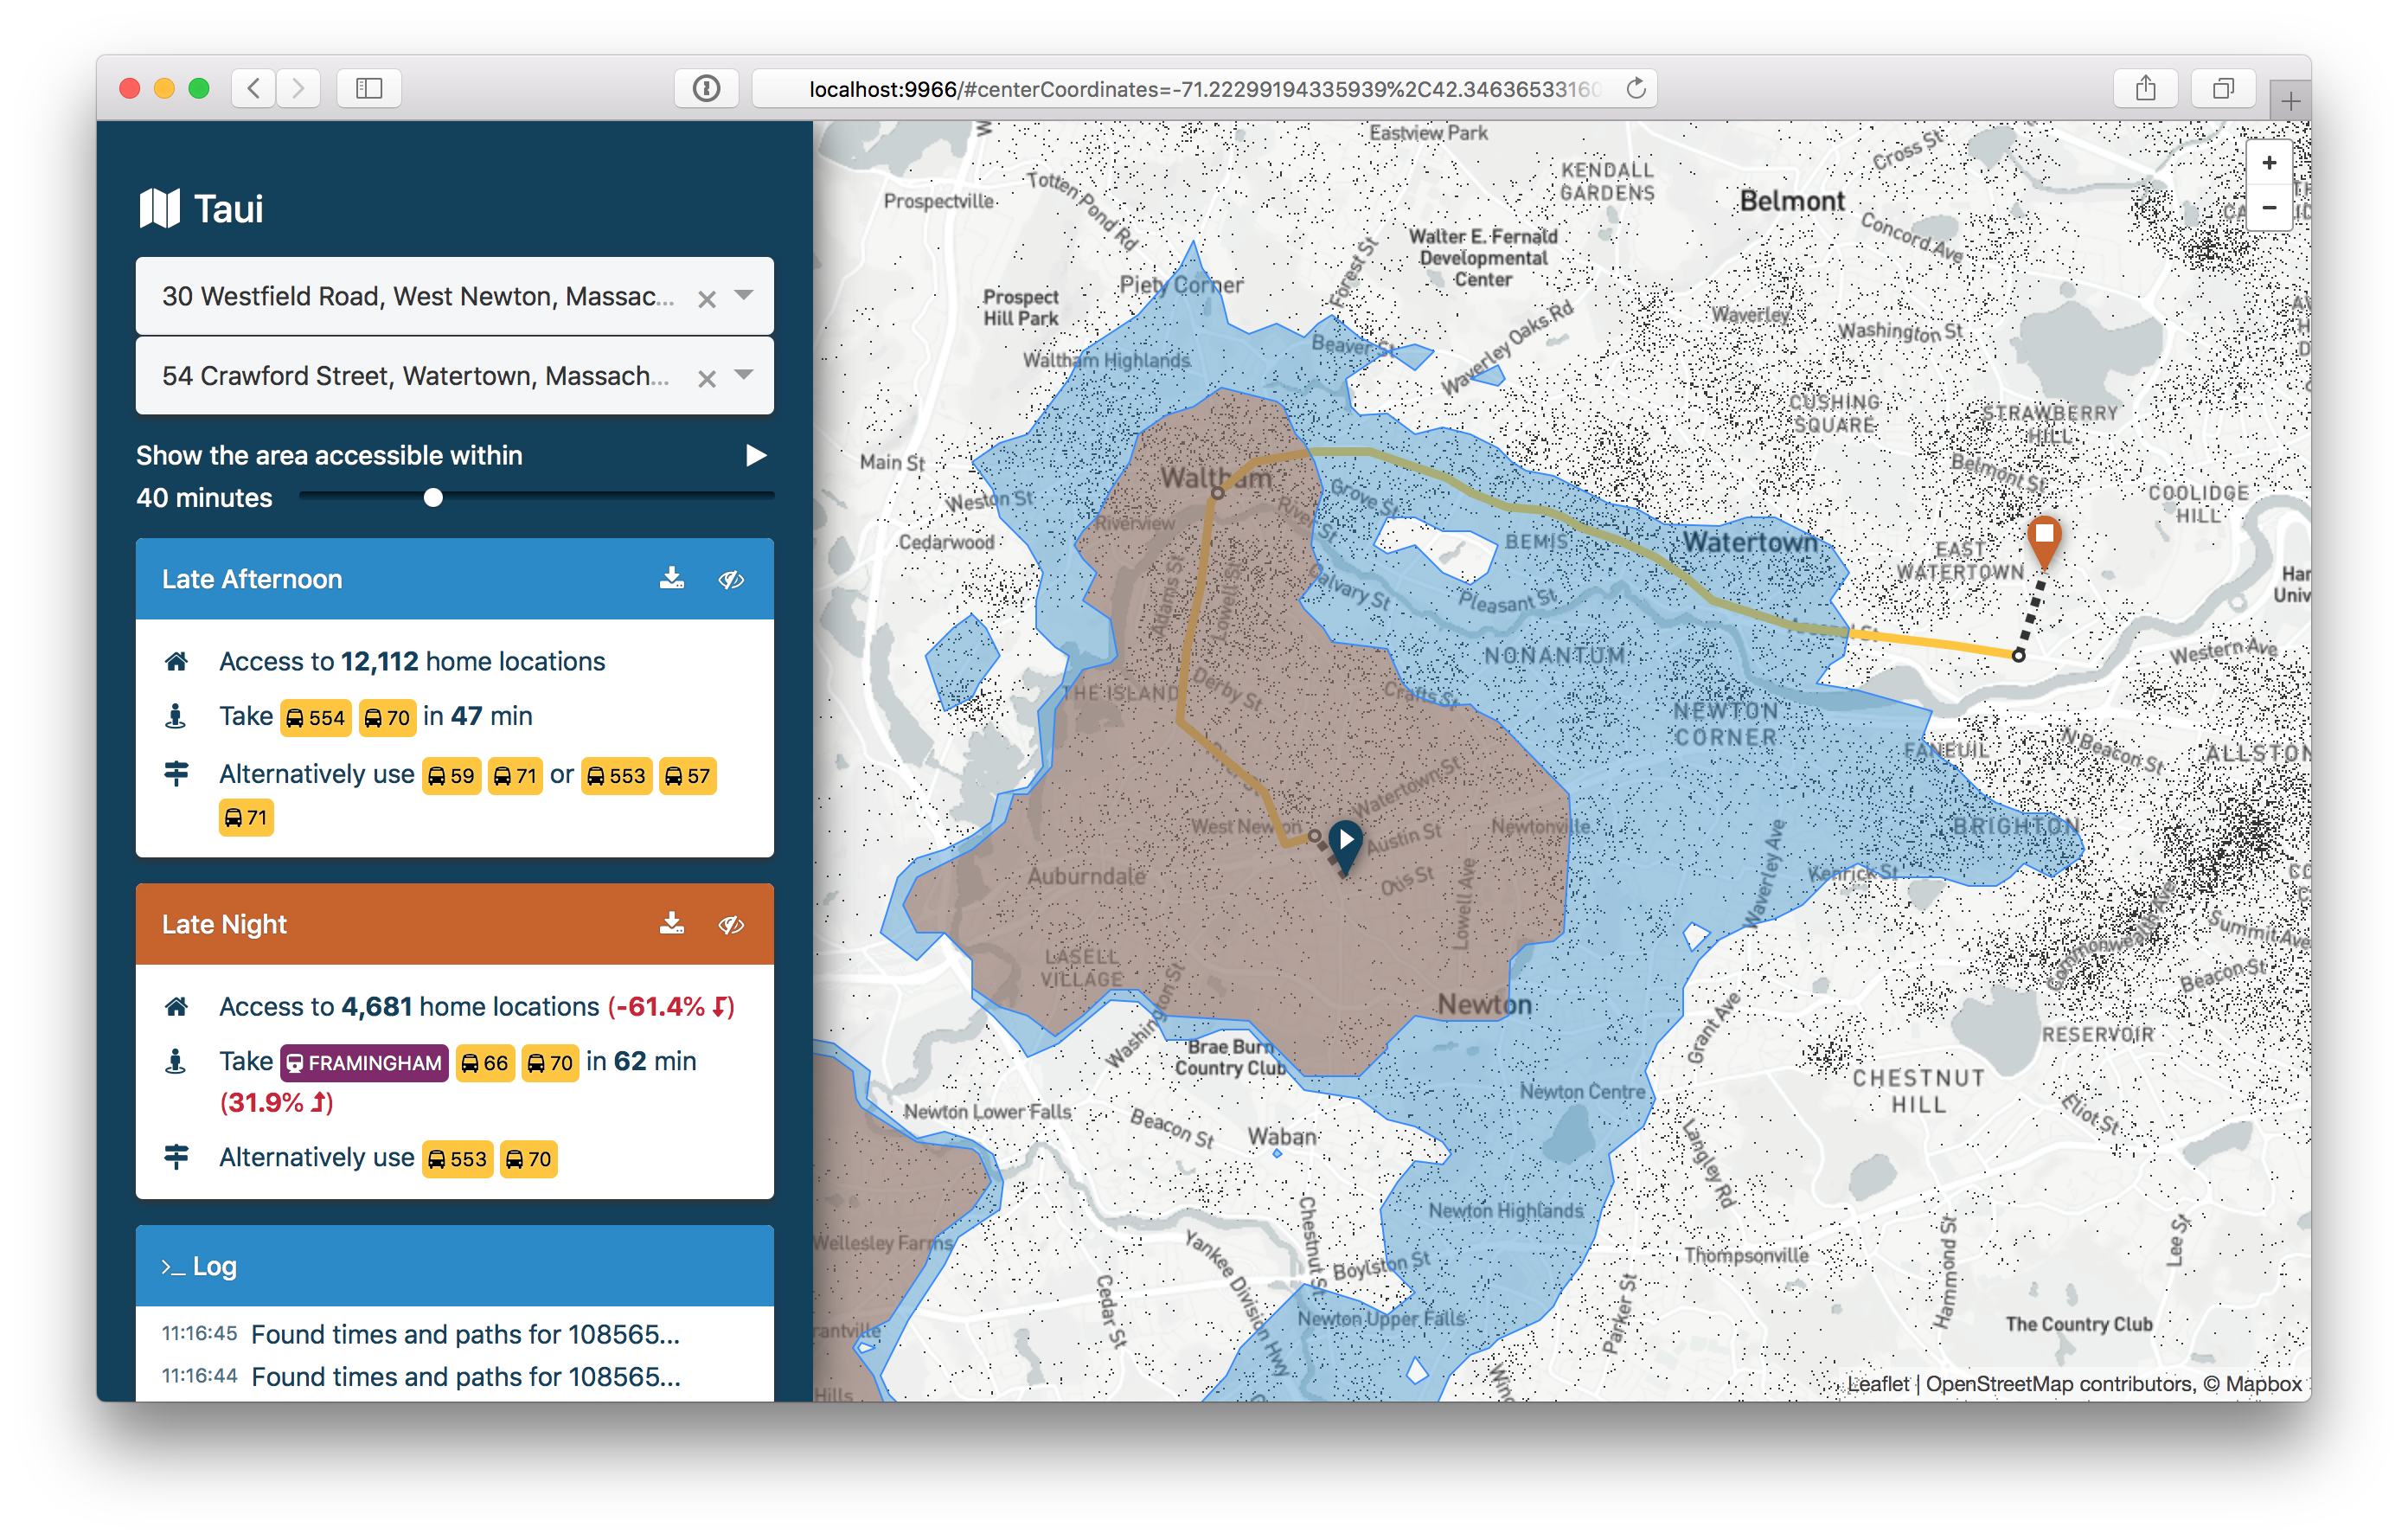Download the Late Afternoon data
This screenshot has width=2408, height=1540.
[671, 578]
